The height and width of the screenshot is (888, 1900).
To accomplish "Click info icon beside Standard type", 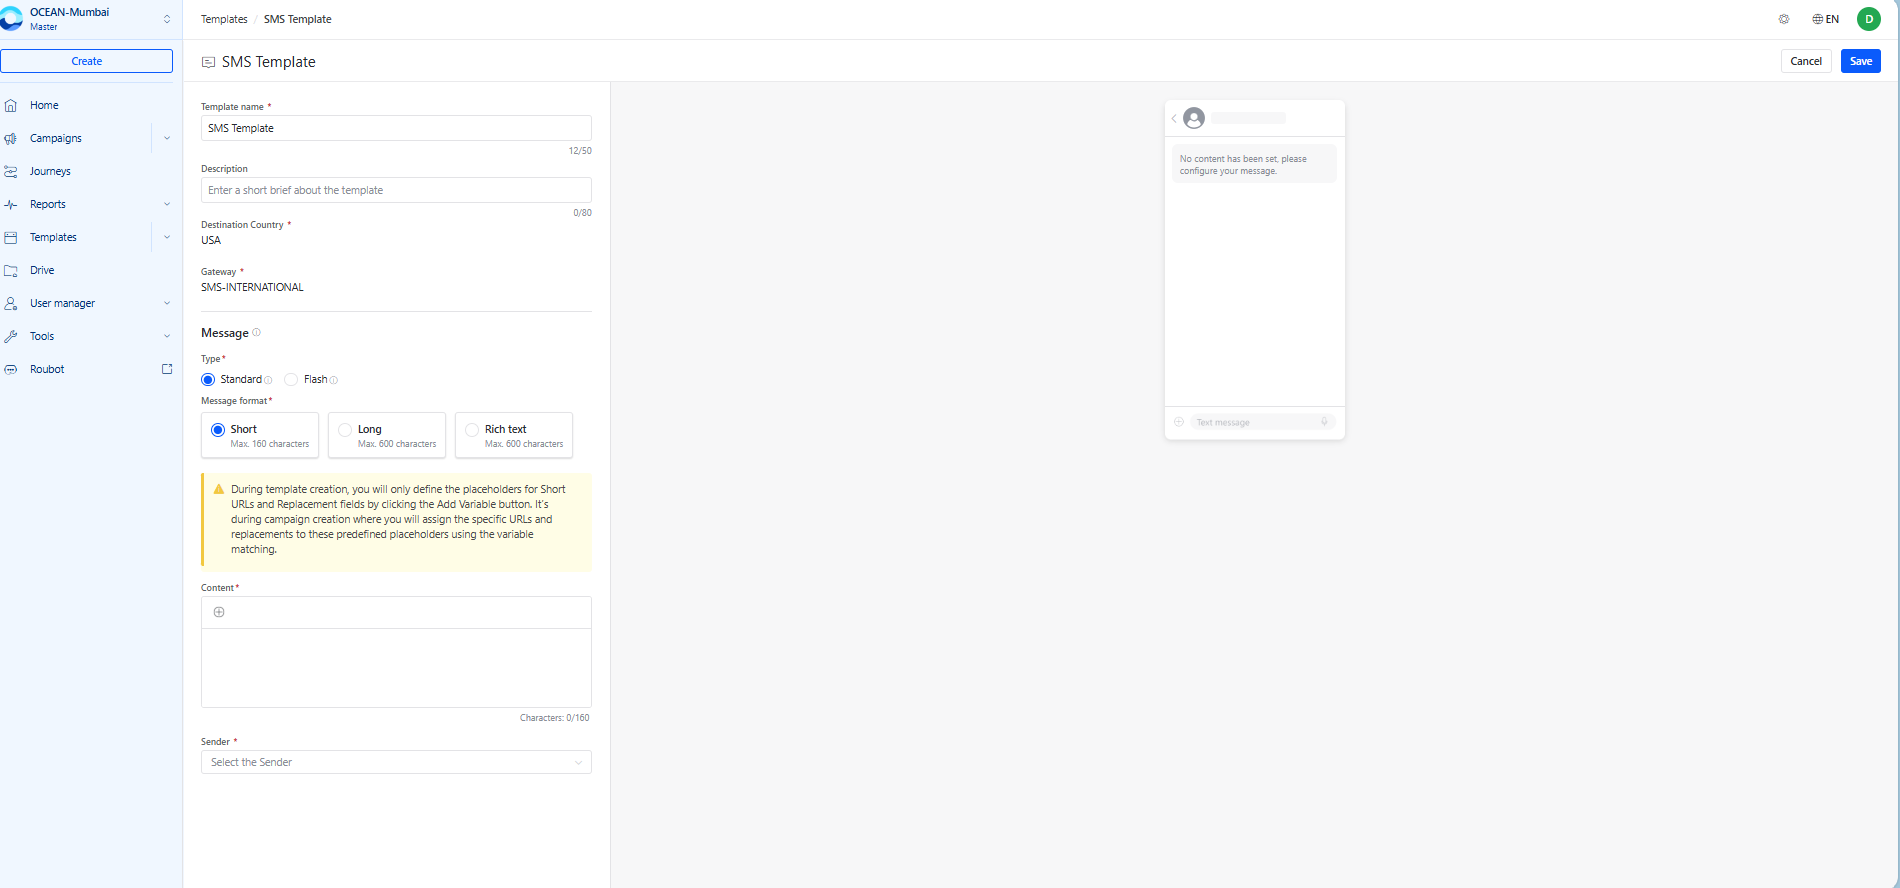I will [268, 380].
